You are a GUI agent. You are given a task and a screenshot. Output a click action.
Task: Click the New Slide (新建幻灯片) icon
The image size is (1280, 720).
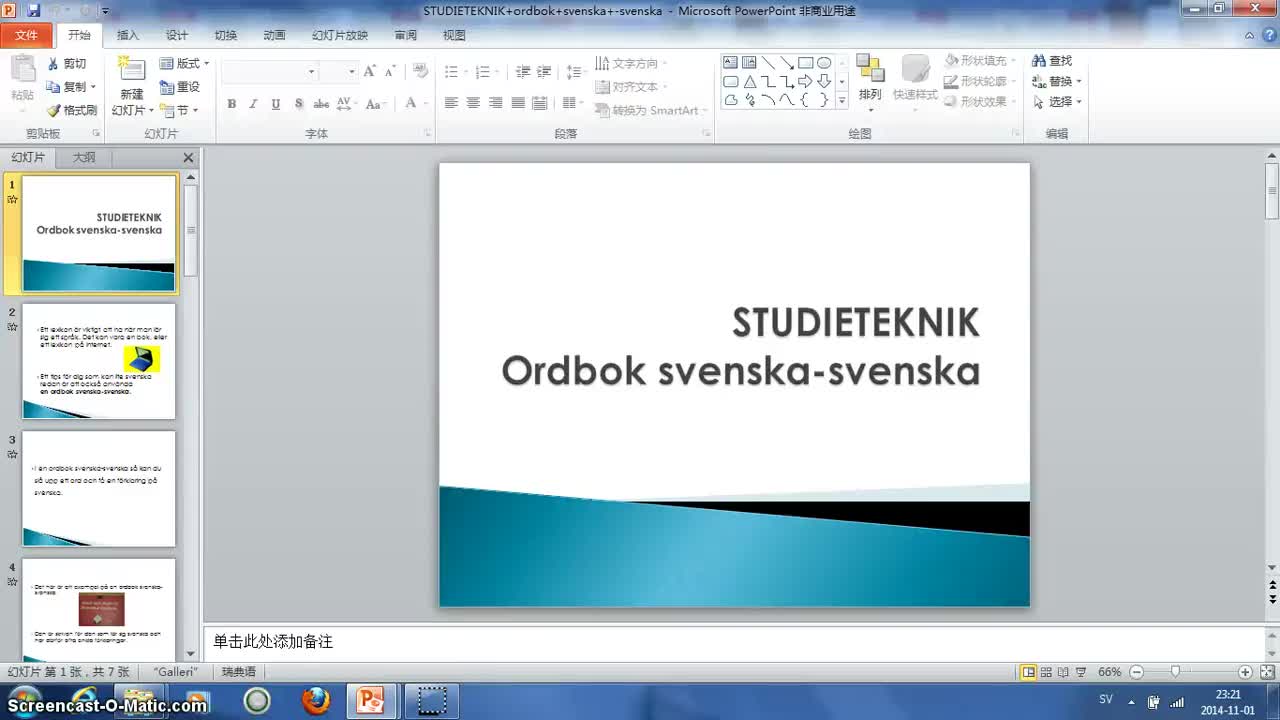131,69
